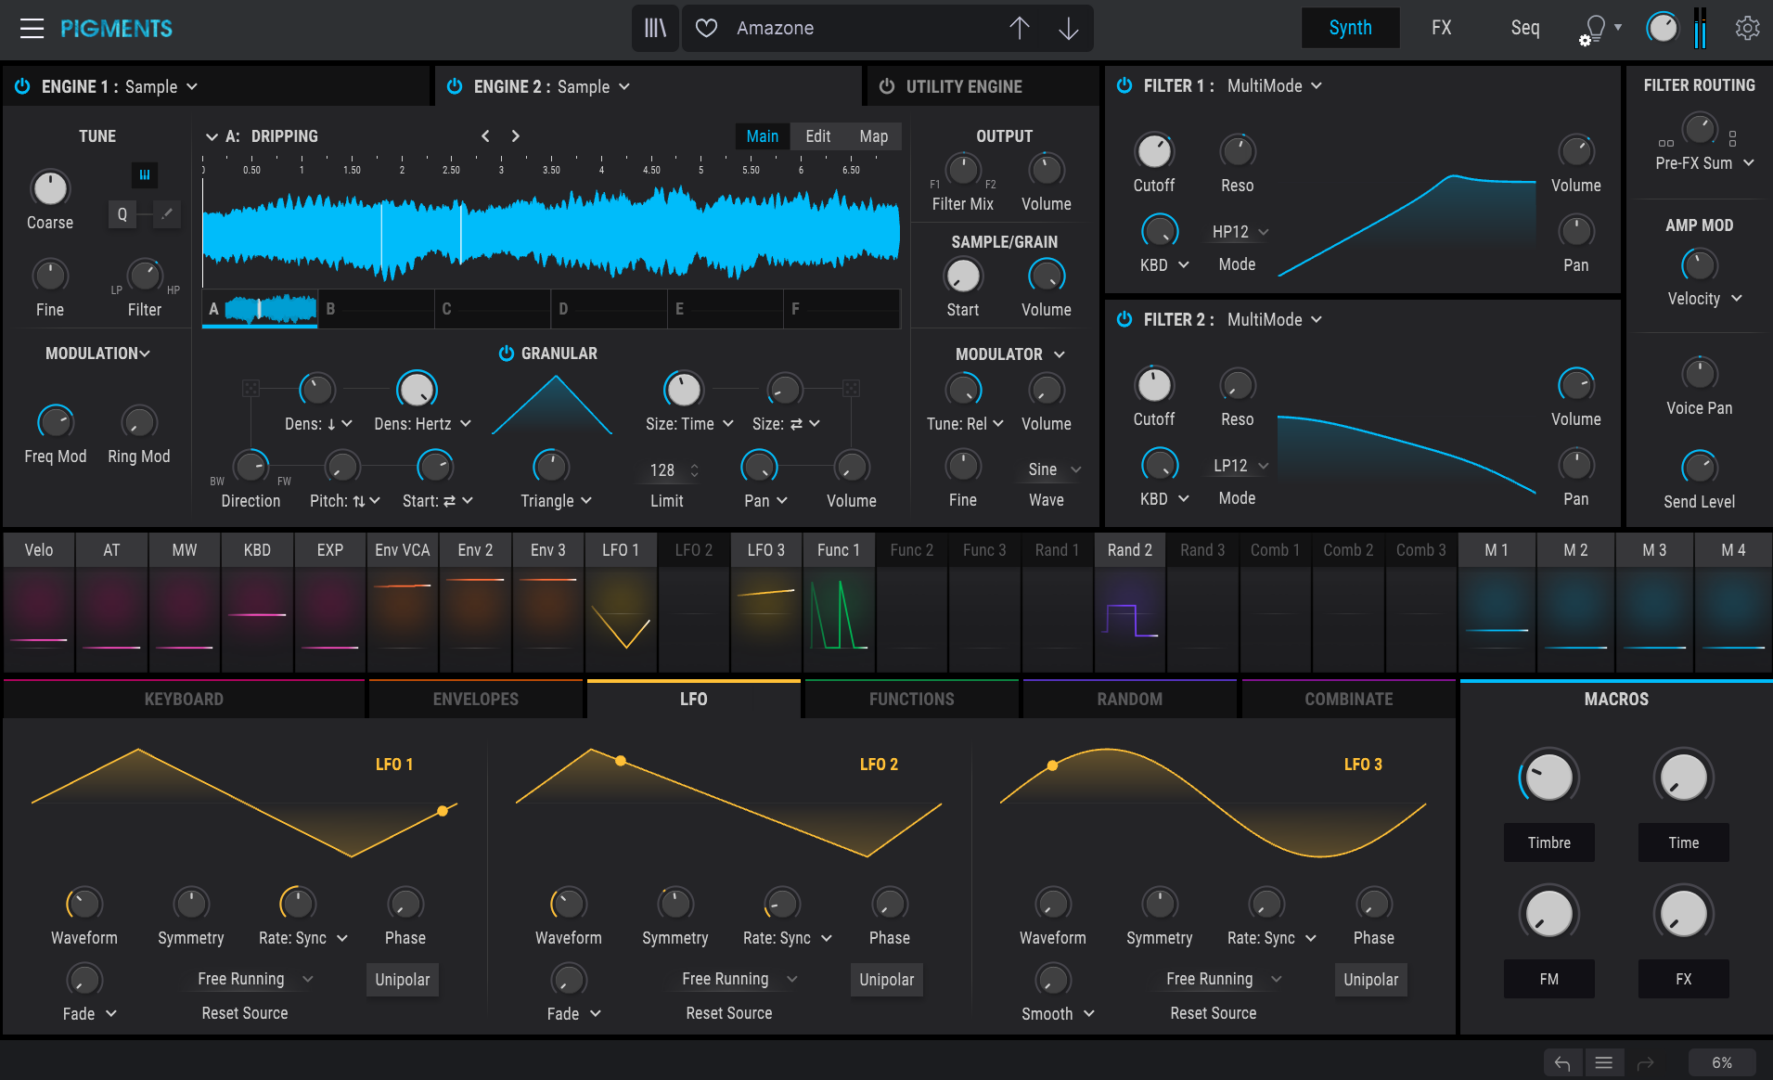Open the hamburger main menu
Screen dimensions: 1773x1080
point(32,28)
